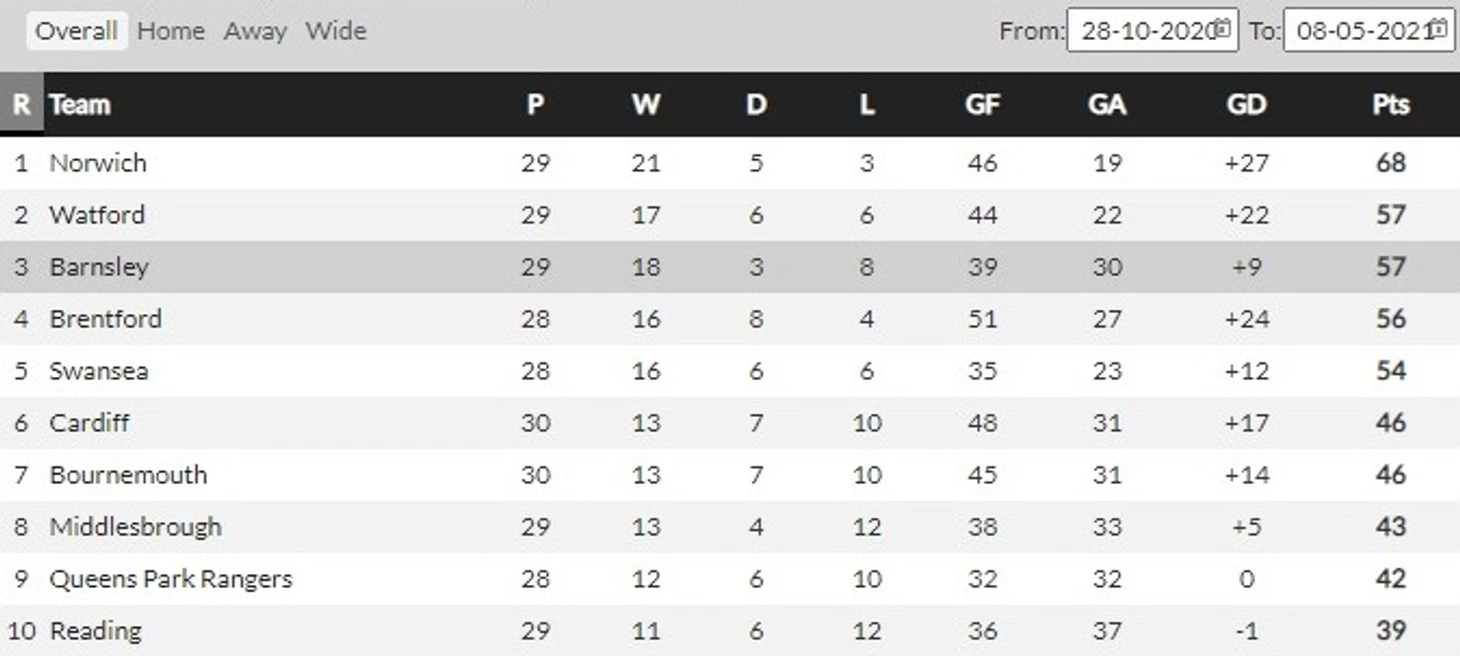Click the Team column header
This screenshot has height=656, width=1460.
(80, 104)
